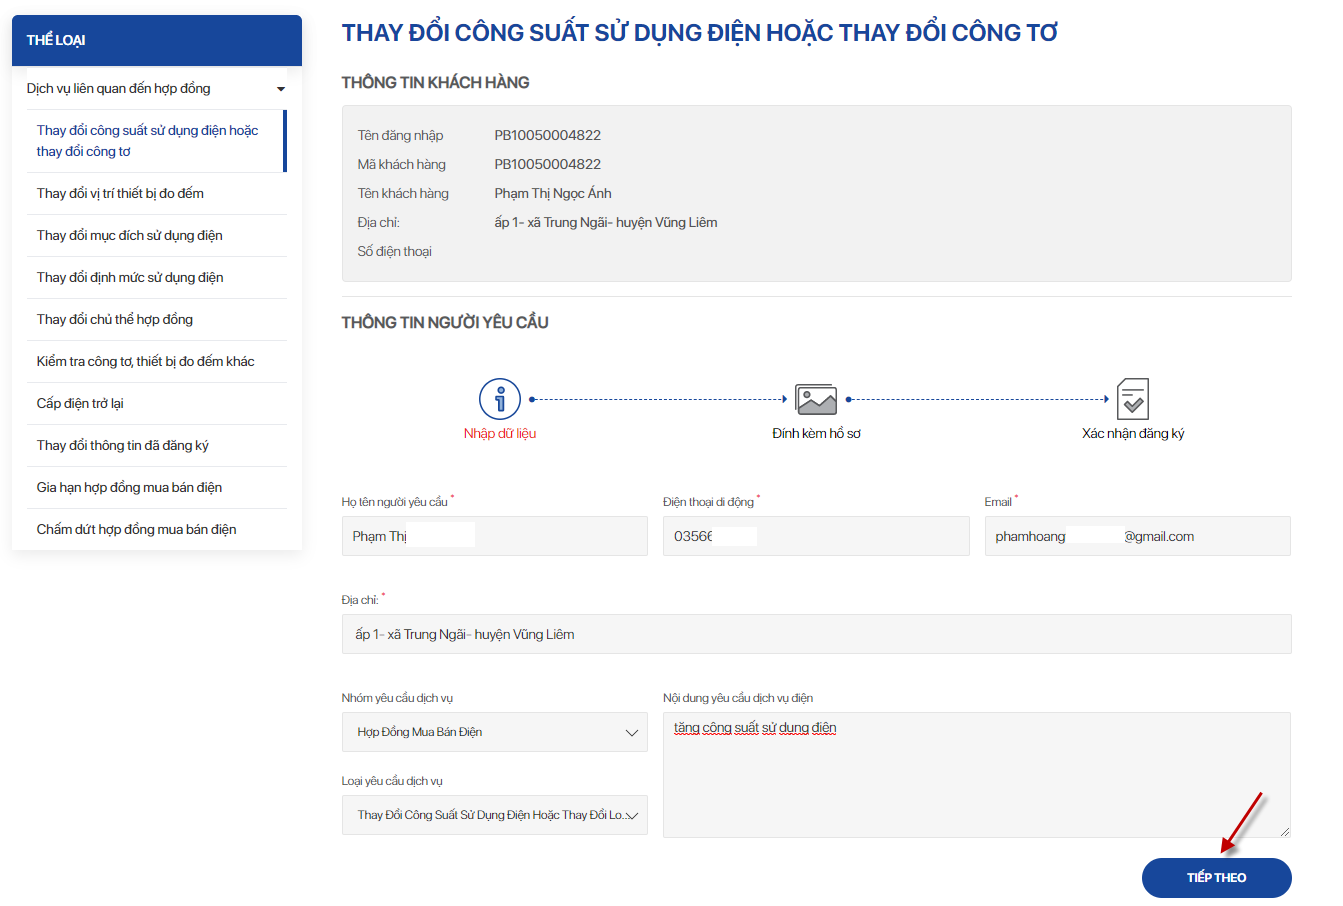This screenshot has width=1343, height=906.
Task: Open Kiểm tra công tơ, thiết bị đo đếm khác
Action: pyautogui.click(x=146, y=361)
